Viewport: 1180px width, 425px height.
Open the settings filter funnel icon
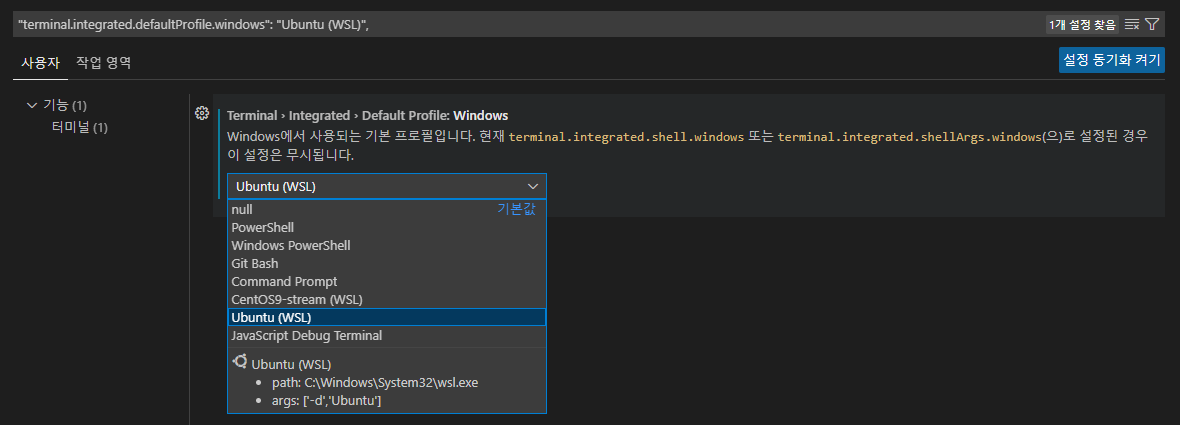click(x=1151, y=24)
